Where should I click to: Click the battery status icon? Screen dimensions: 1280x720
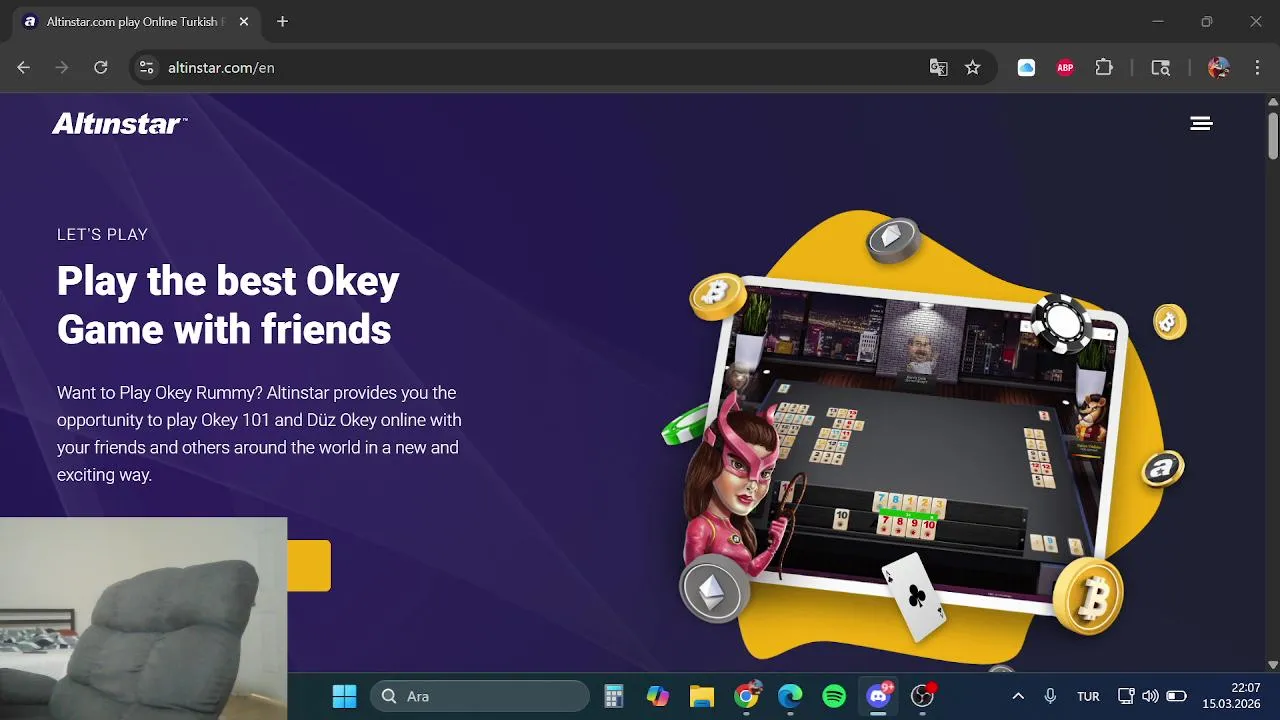(1177, 696)
